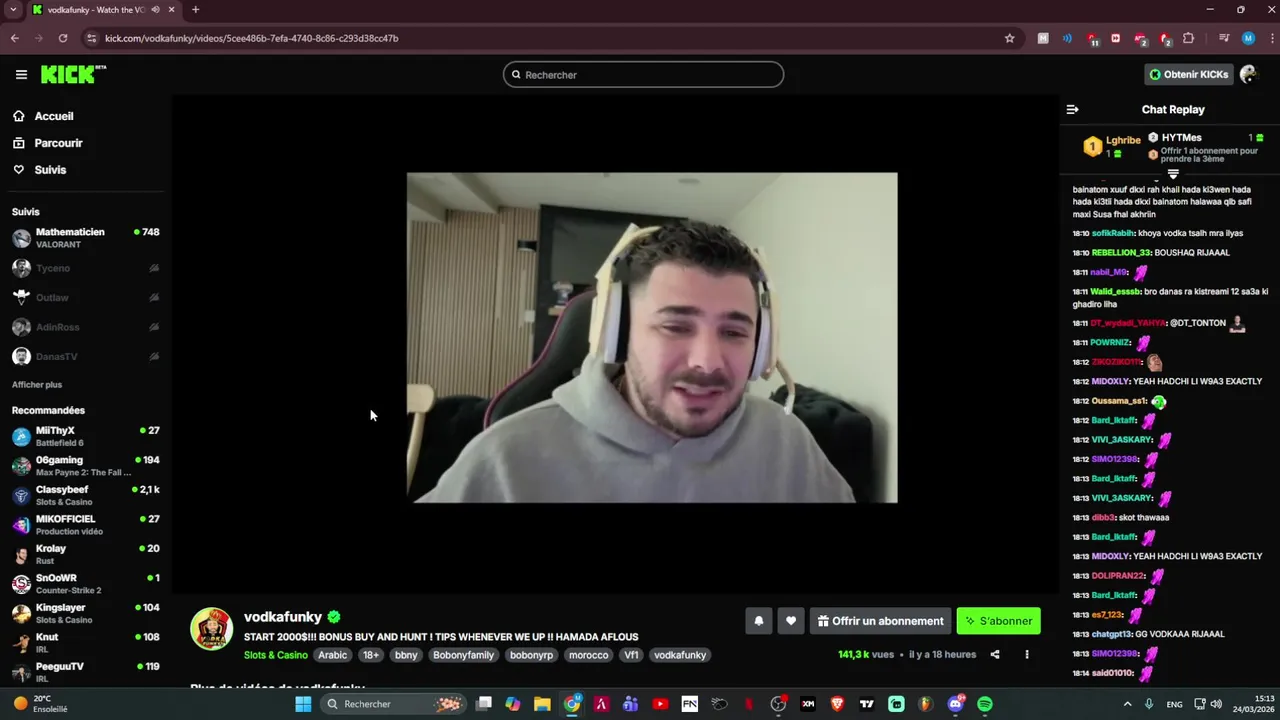The height and width of the screenshot is (720, 1280).
Task: Click REBELLION_33 username in chat
Action: coord(1121,253)
